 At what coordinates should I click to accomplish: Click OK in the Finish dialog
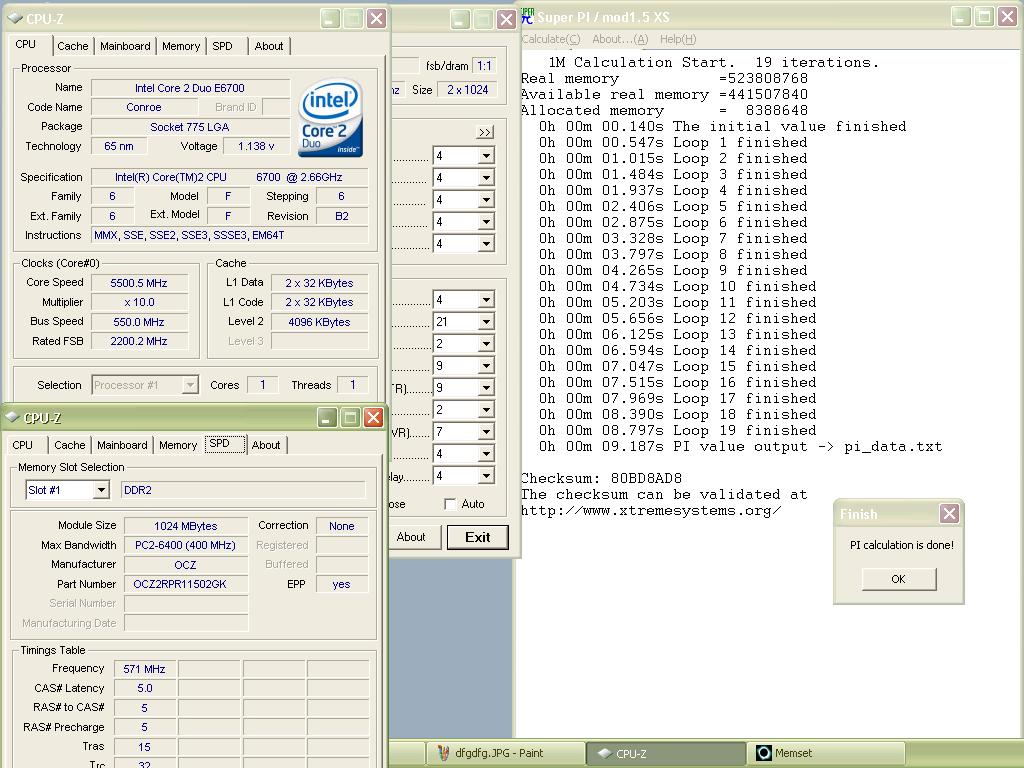(x=899, y=579)
